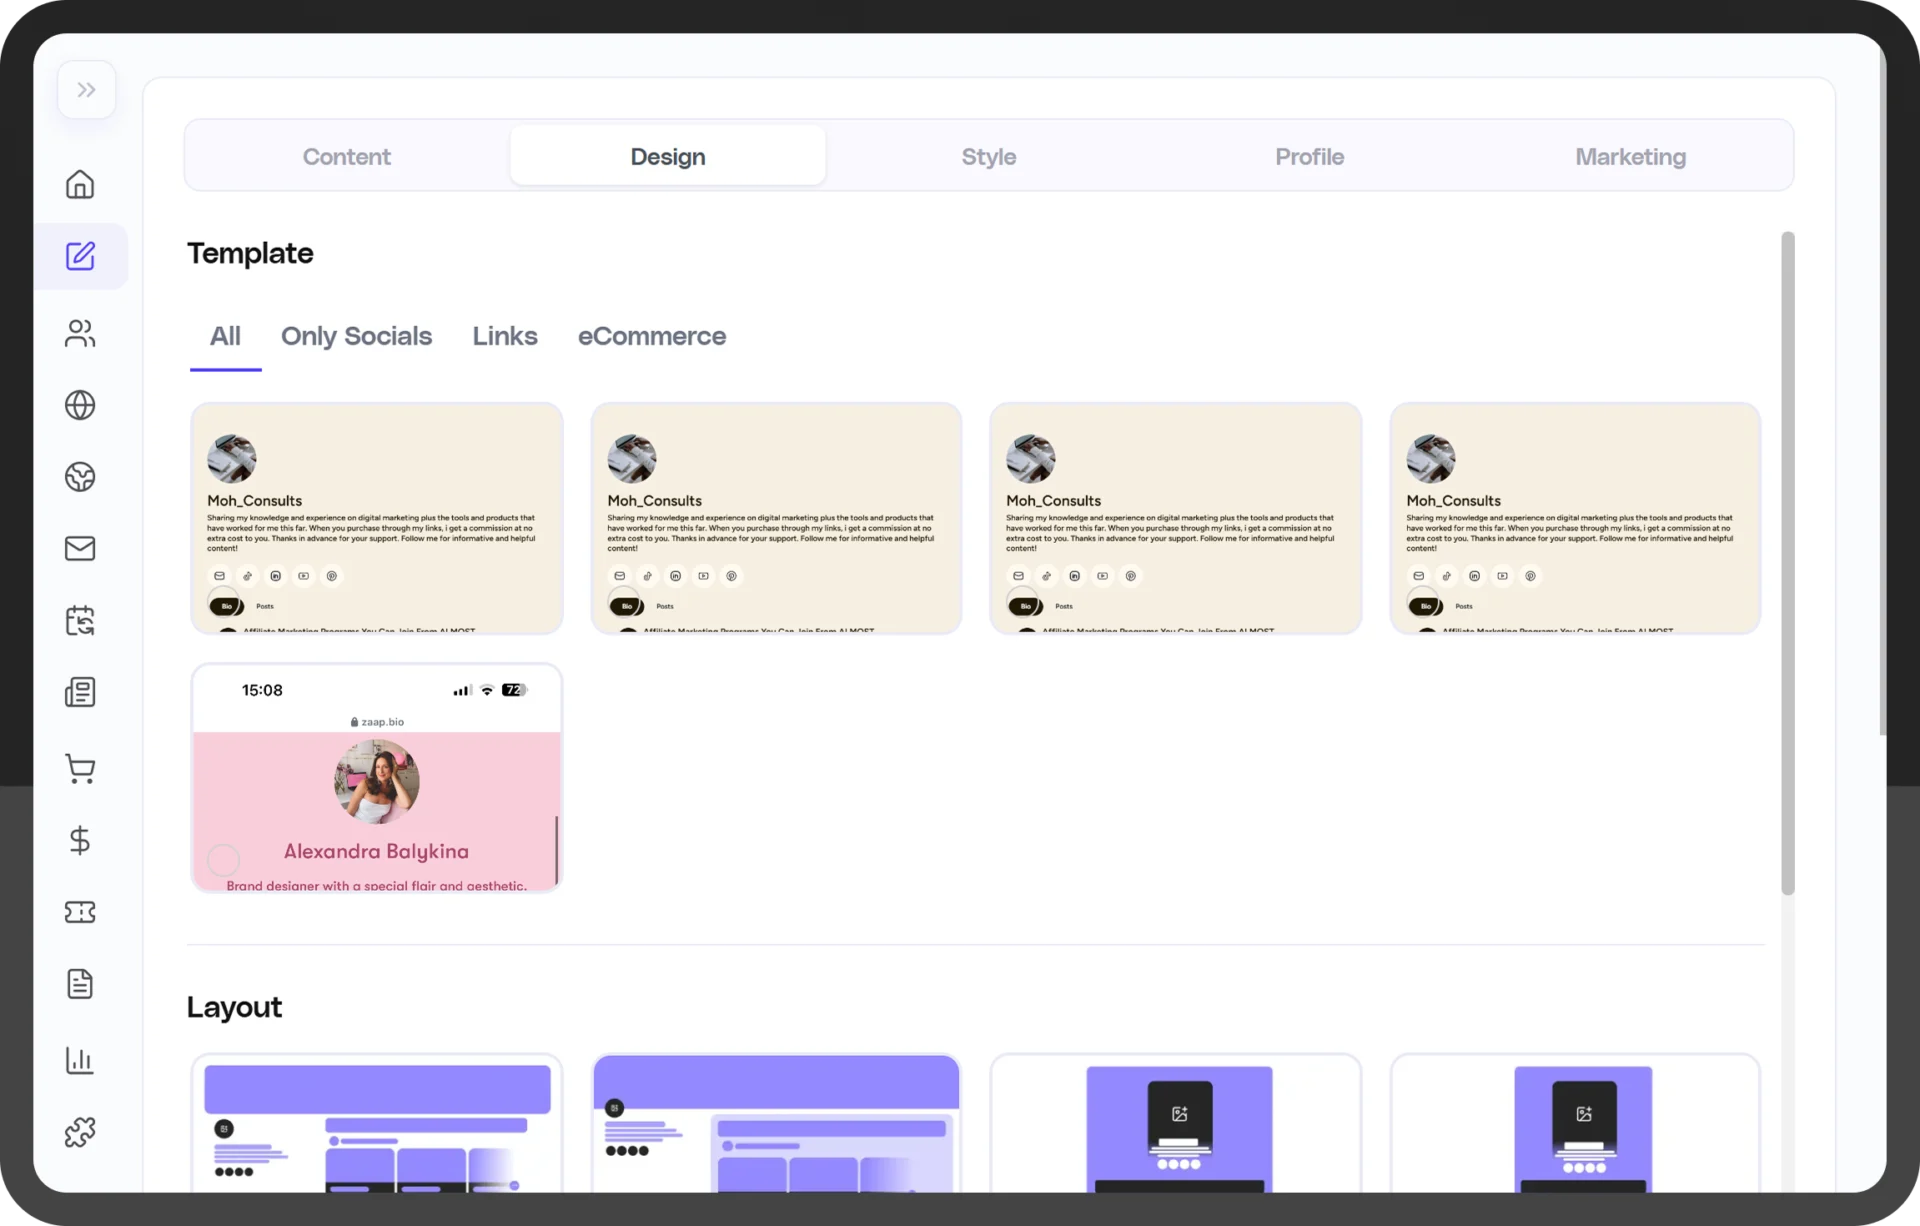
Task: Click the vertical scrollbar on the right
Action: coord(1788,562)
